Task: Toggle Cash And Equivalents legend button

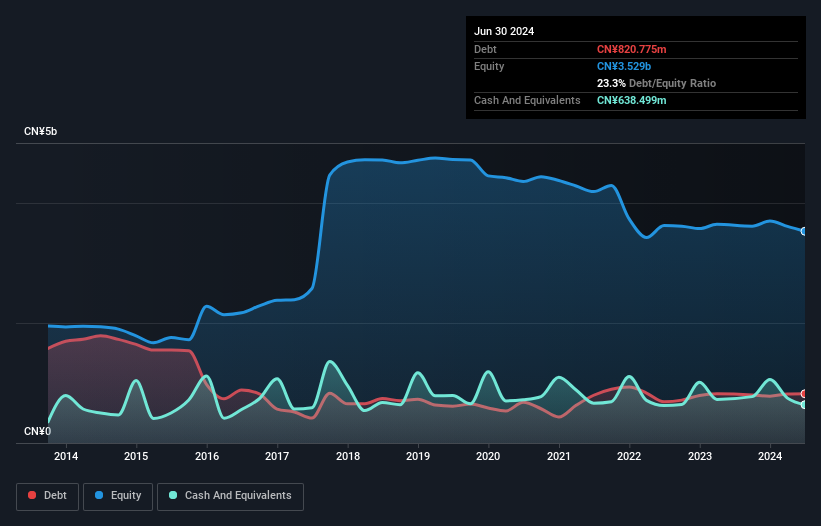Action: pos(230,496)
